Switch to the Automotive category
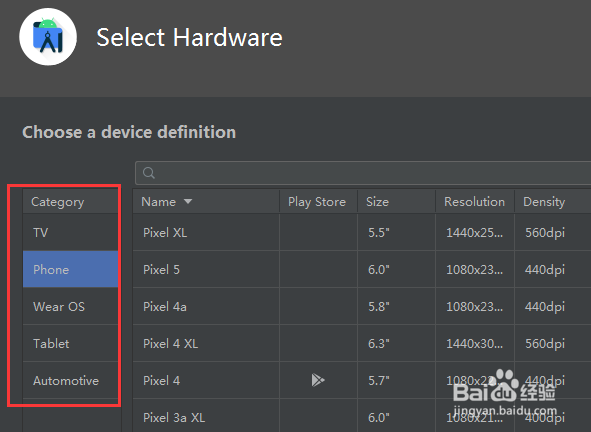The width and height of the screenshot is (591, 432). (x=70, y=380)
